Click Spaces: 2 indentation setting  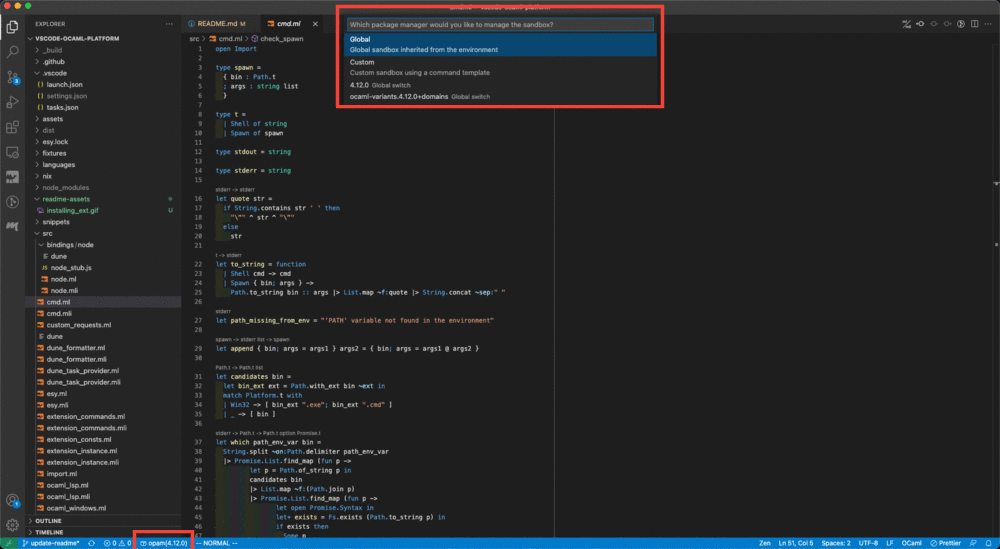[835, 543]
